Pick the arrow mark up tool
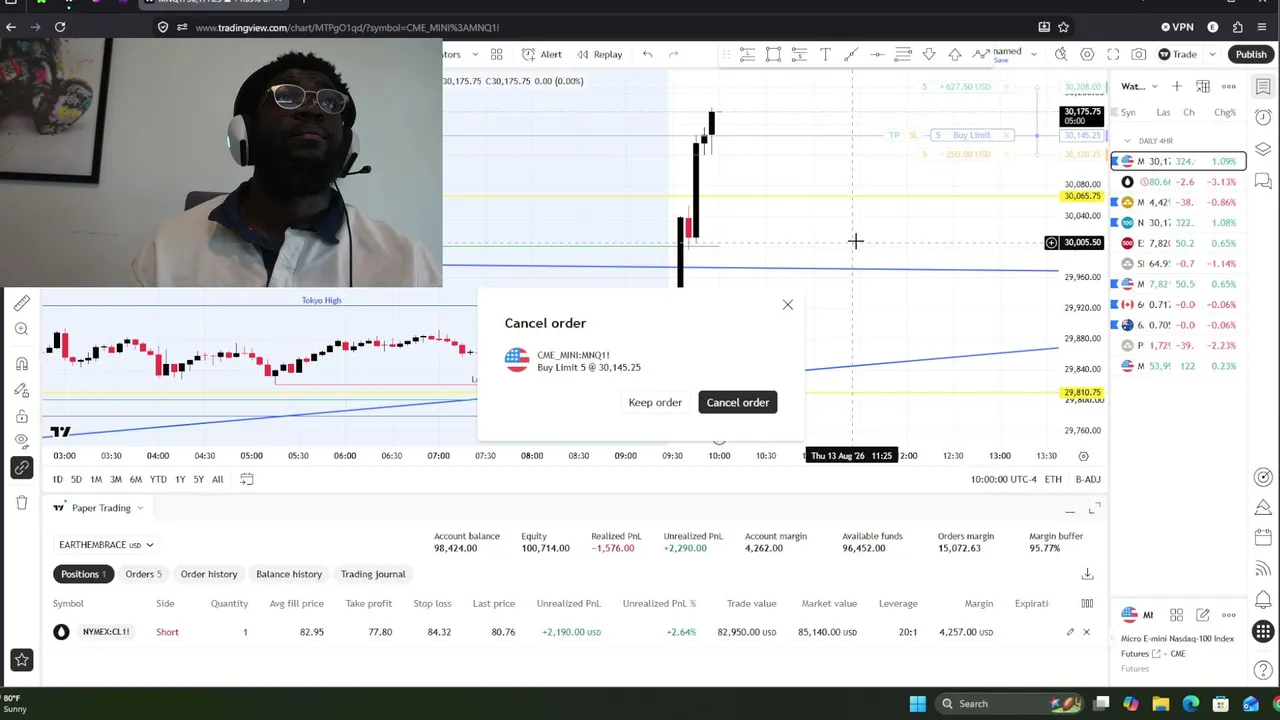 pos(955,54)
